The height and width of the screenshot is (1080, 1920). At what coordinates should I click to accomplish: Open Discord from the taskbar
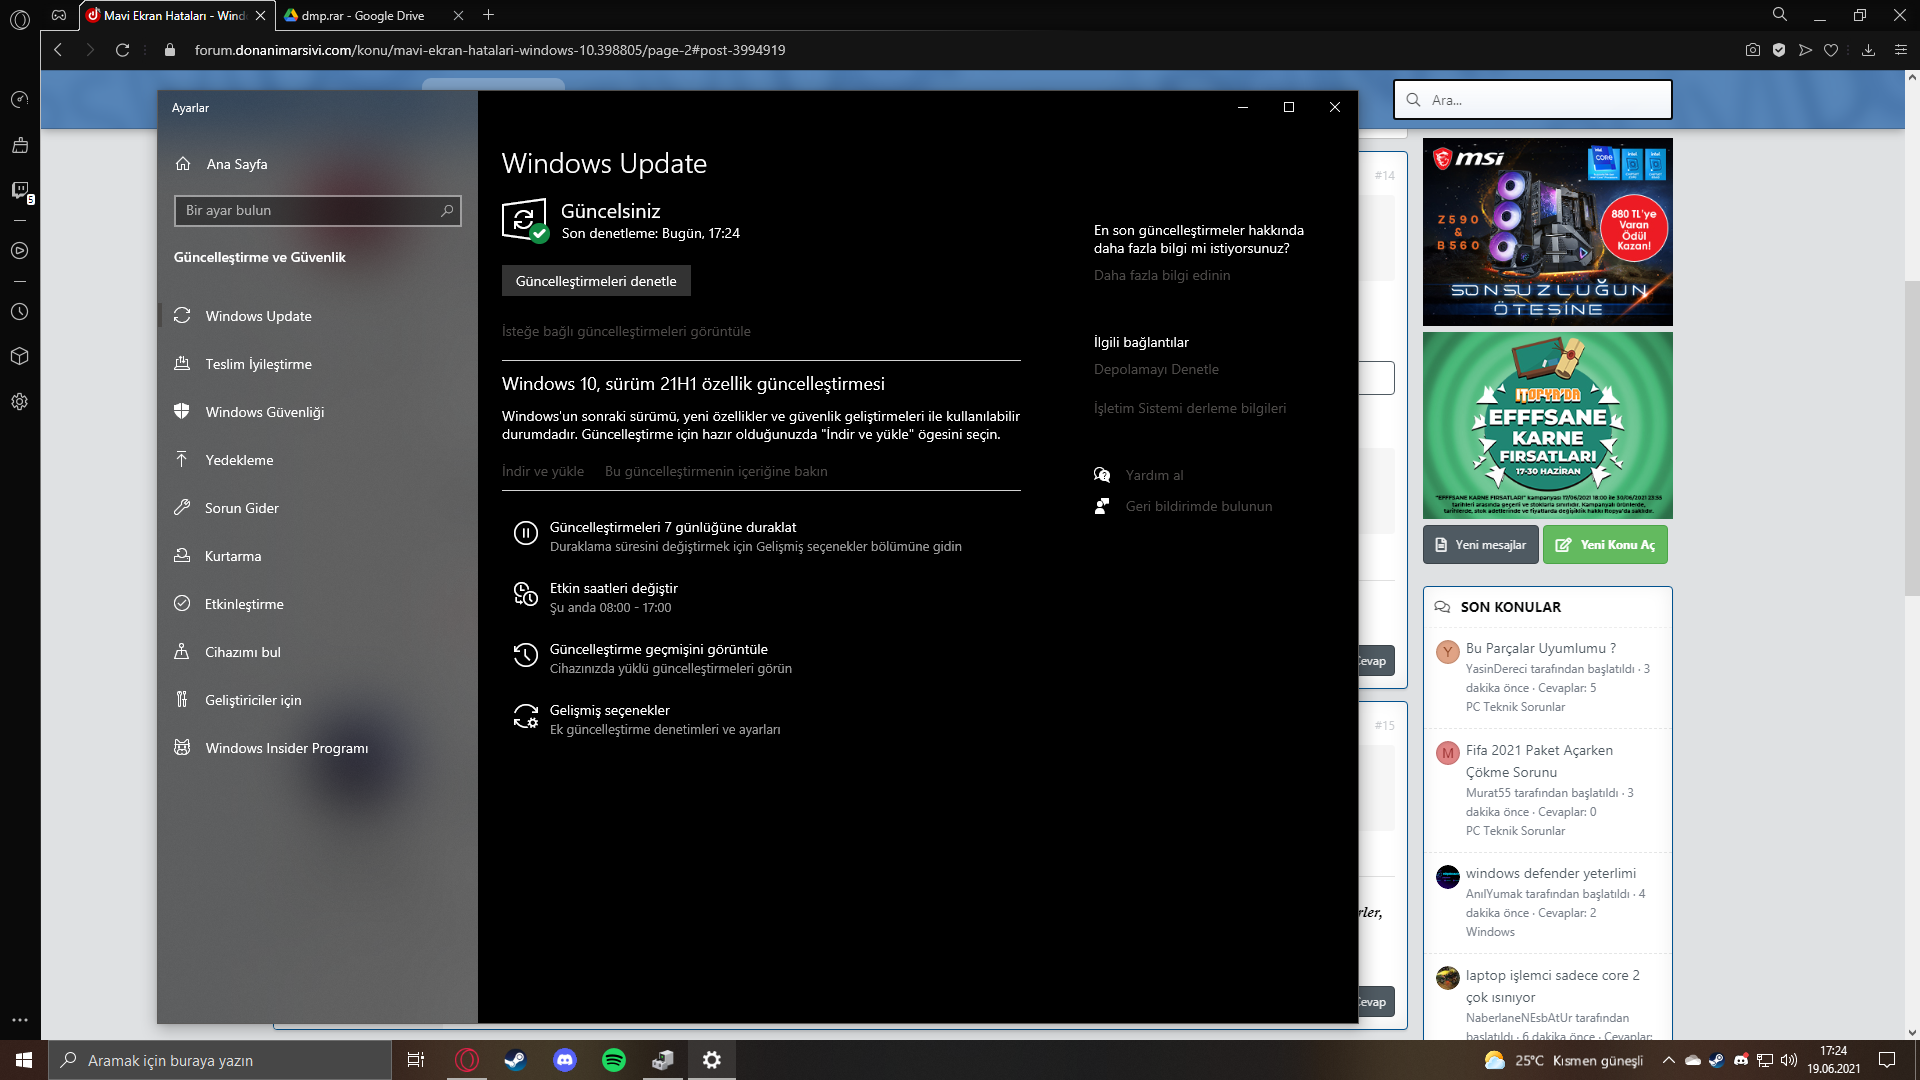click(565, 1060)
